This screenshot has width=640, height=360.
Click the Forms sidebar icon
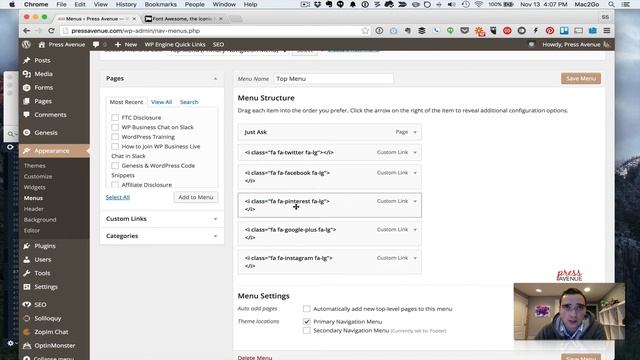(27, 87)
